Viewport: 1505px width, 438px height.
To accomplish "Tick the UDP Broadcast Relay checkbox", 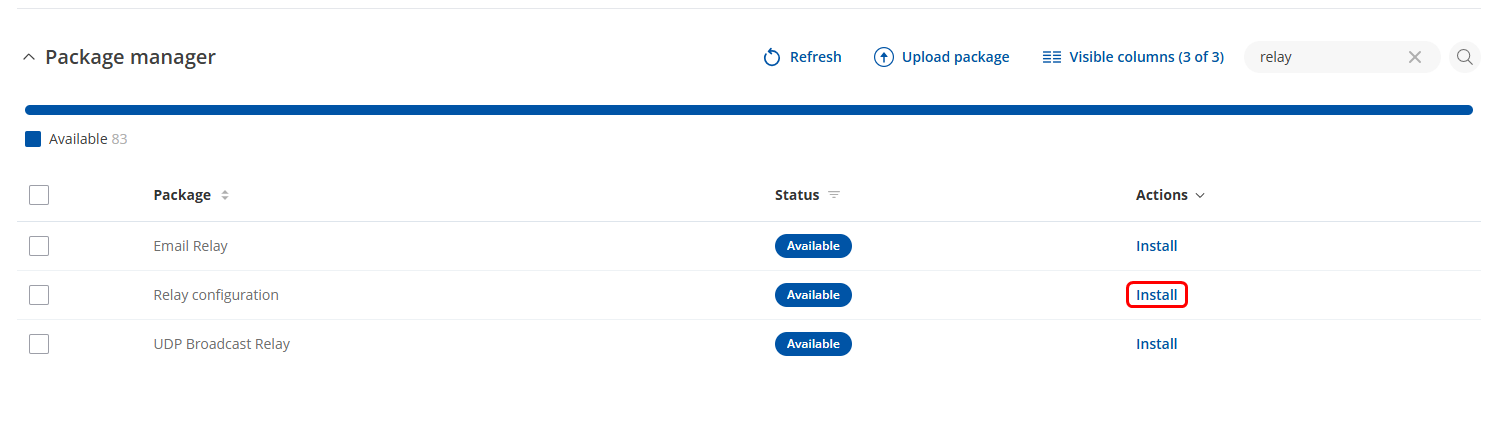I will (39, 344).
